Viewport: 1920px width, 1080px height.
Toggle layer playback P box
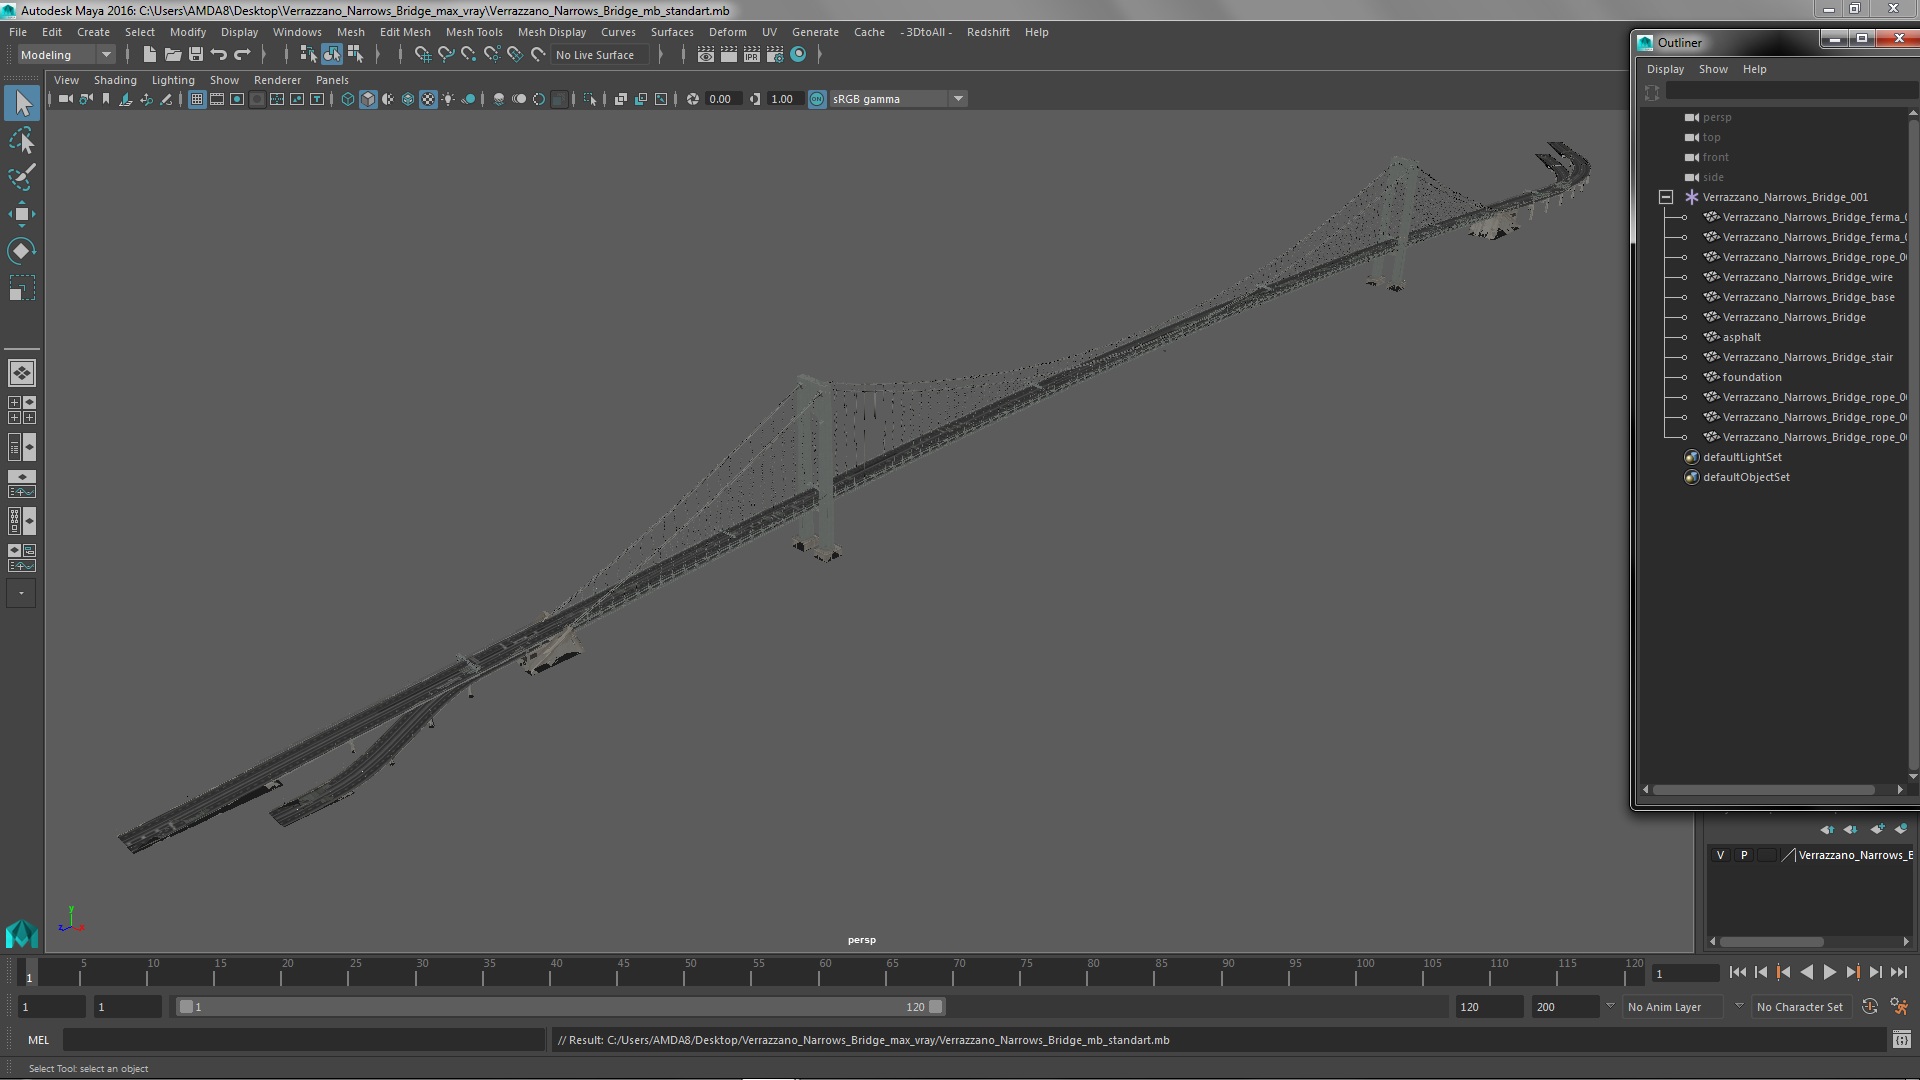[1744, 855]
